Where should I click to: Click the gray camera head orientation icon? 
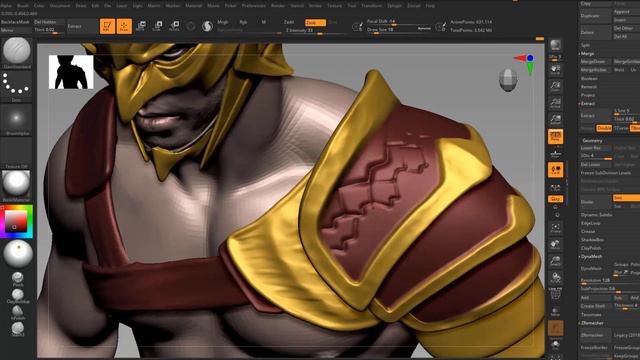click(508, 80)
